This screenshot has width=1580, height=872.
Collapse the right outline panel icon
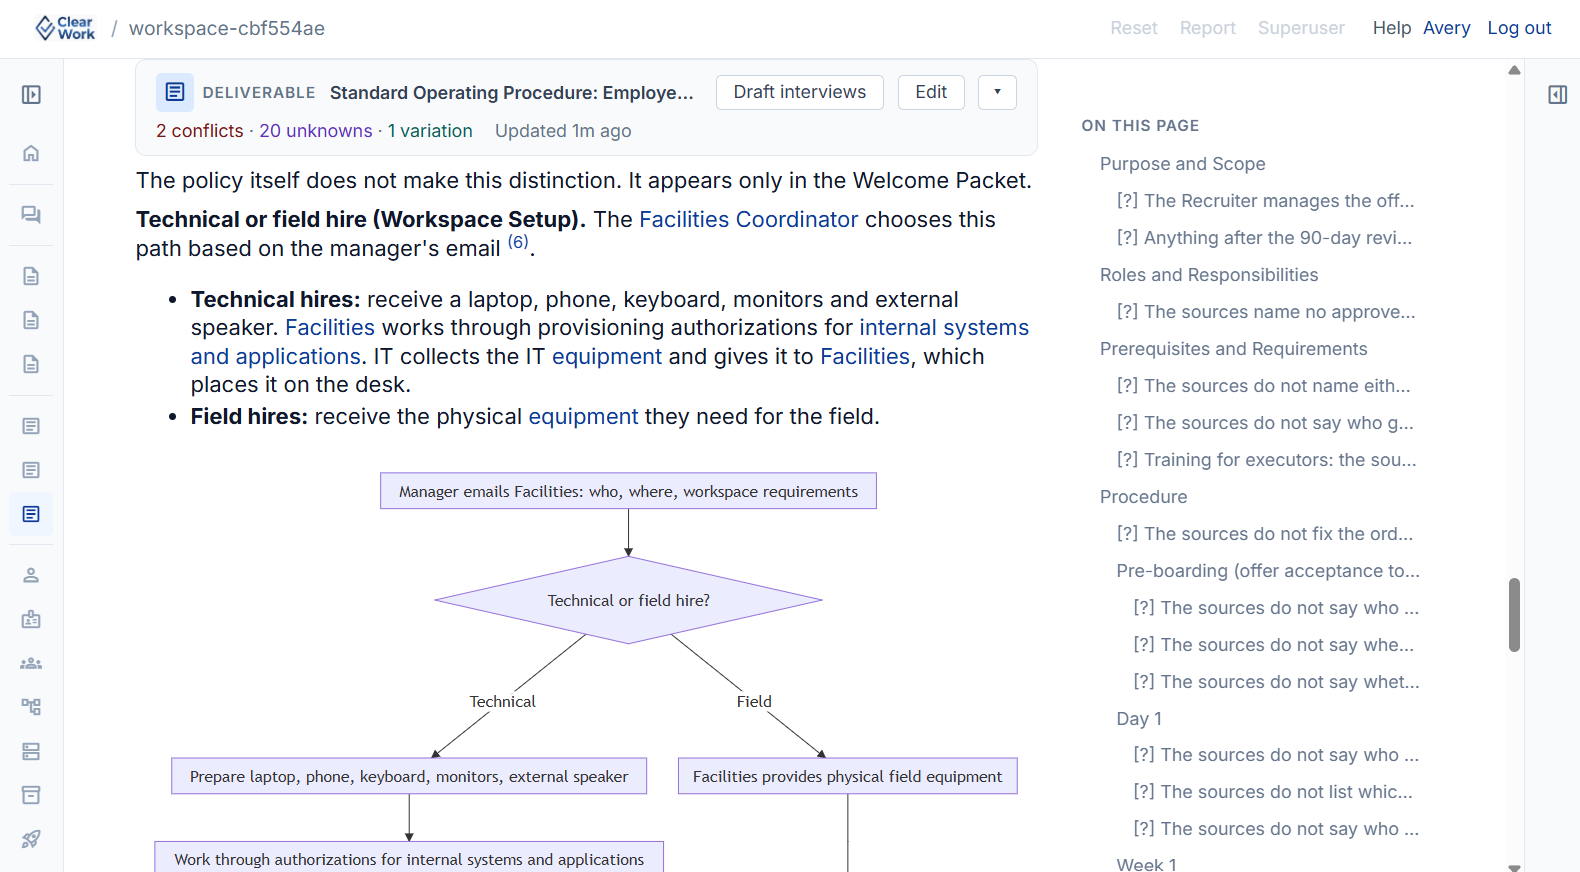[x=1557, y=95]
